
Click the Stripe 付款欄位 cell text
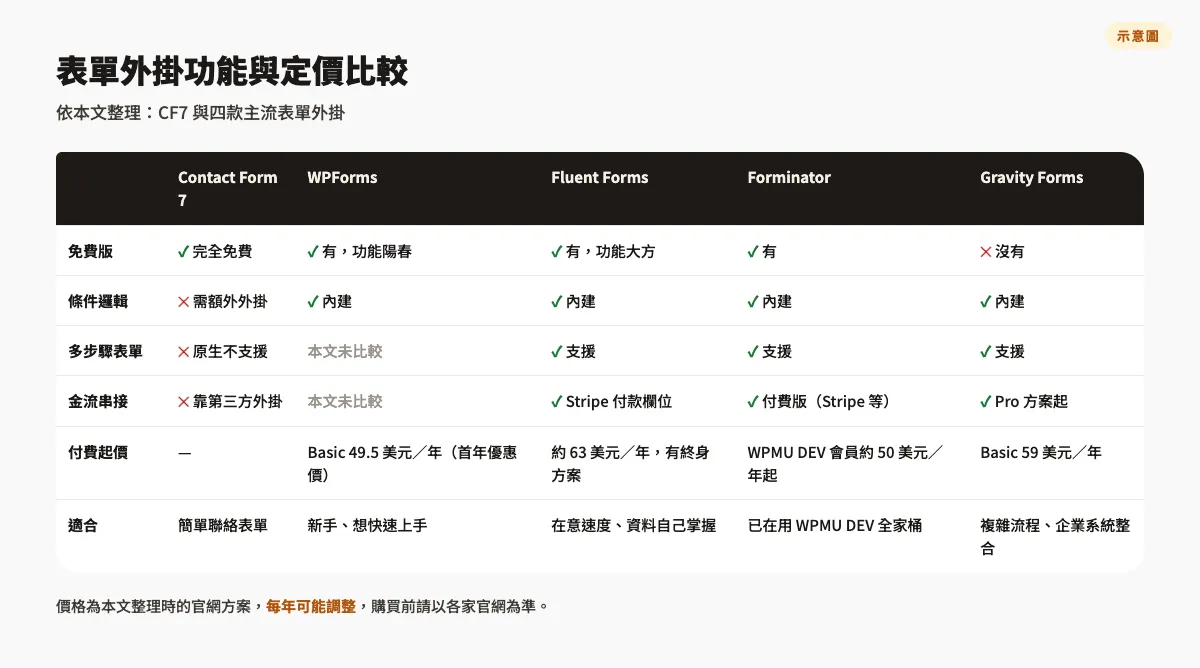619,401
